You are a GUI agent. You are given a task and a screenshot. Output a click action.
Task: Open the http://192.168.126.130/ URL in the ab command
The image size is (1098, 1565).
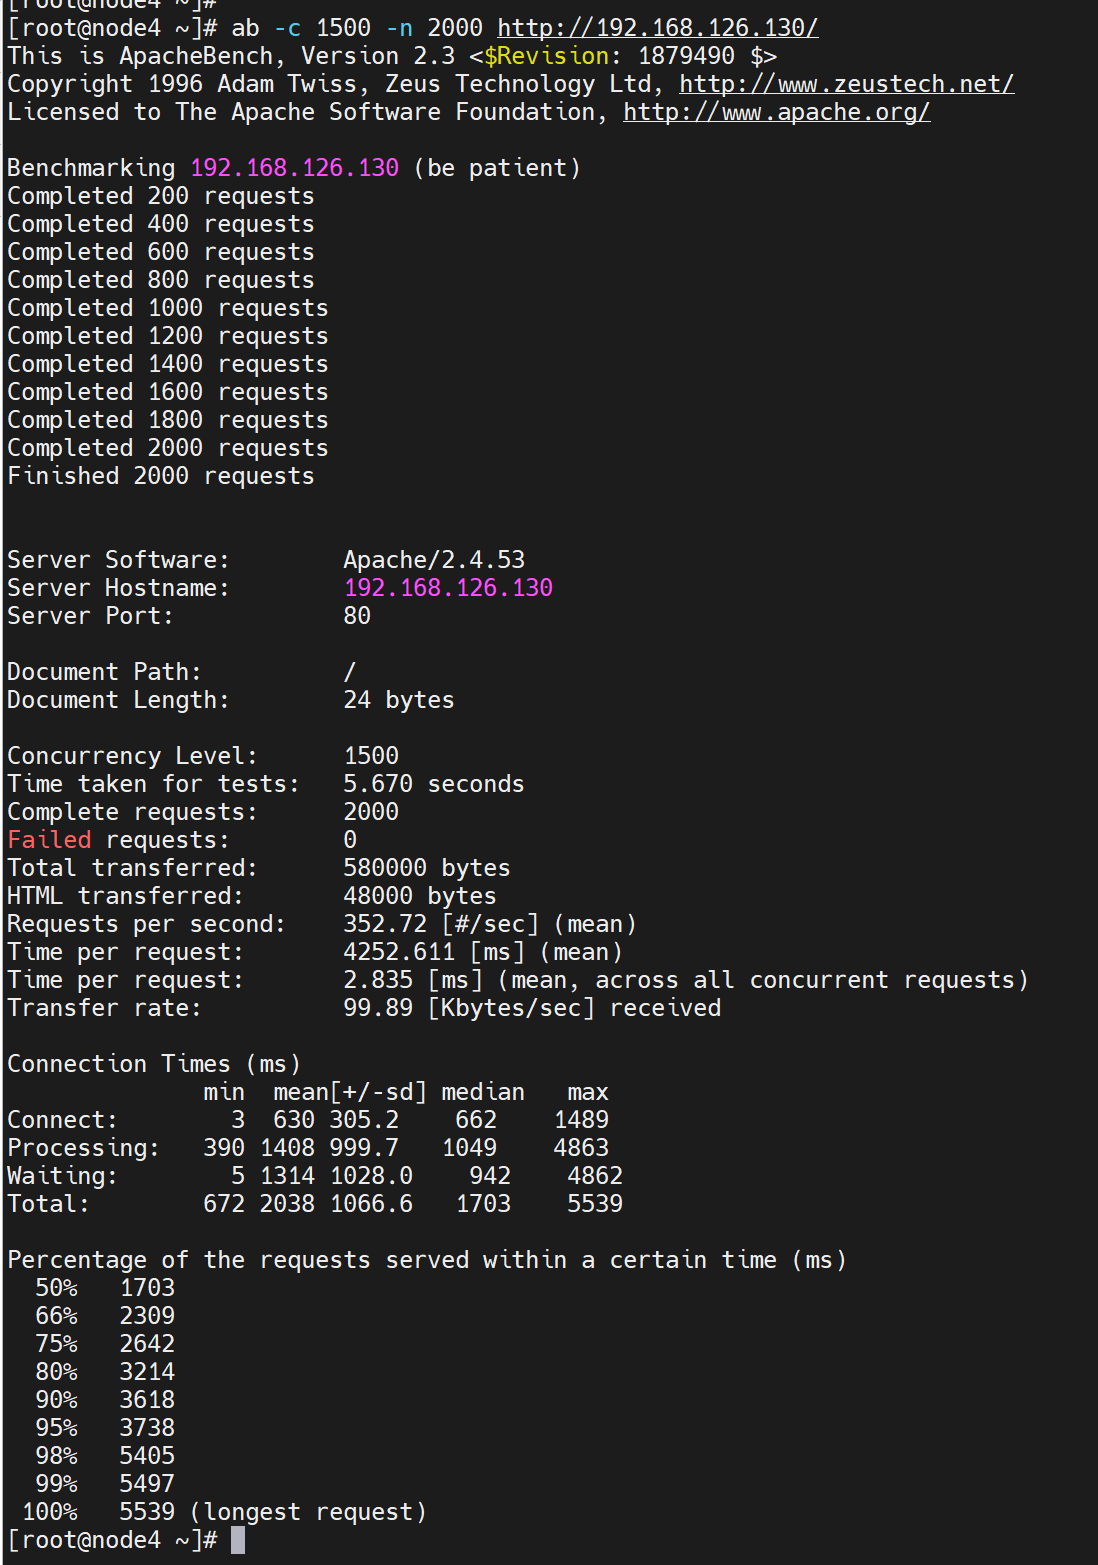[x=657, y=28]
